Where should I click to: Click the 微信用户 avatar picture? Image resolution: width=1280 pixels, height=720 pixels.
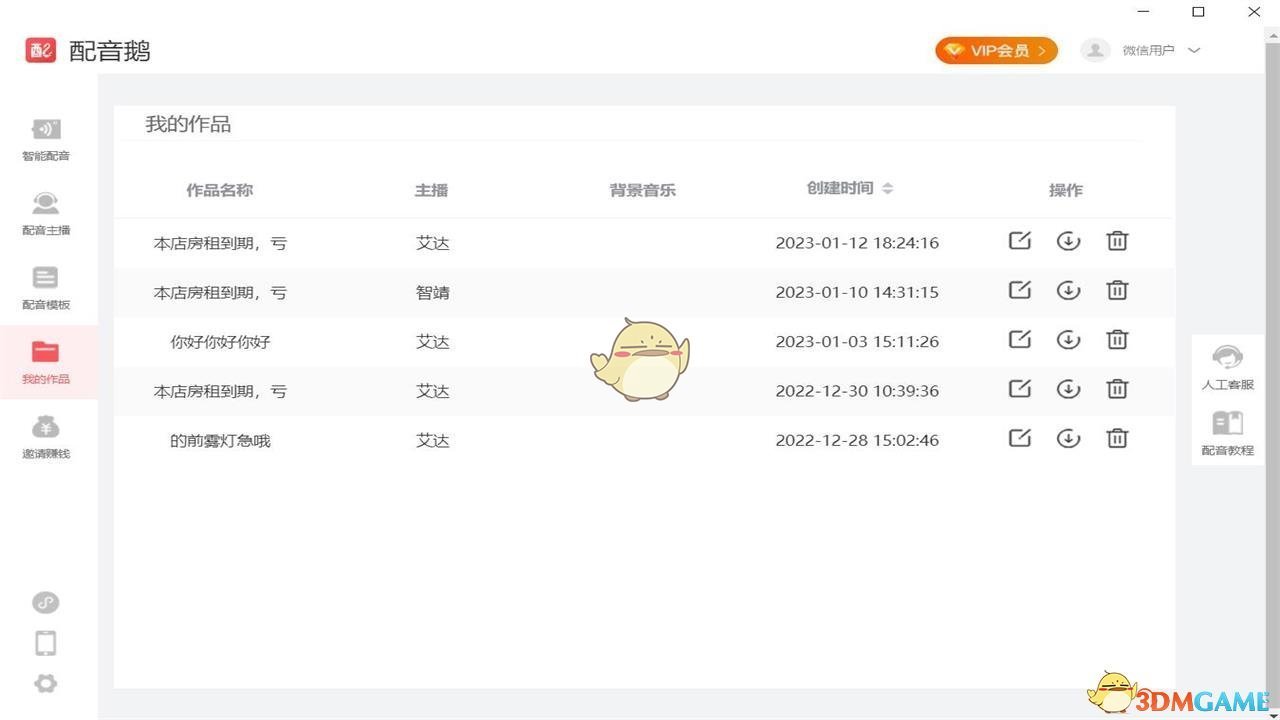[x=1095, y=49]
